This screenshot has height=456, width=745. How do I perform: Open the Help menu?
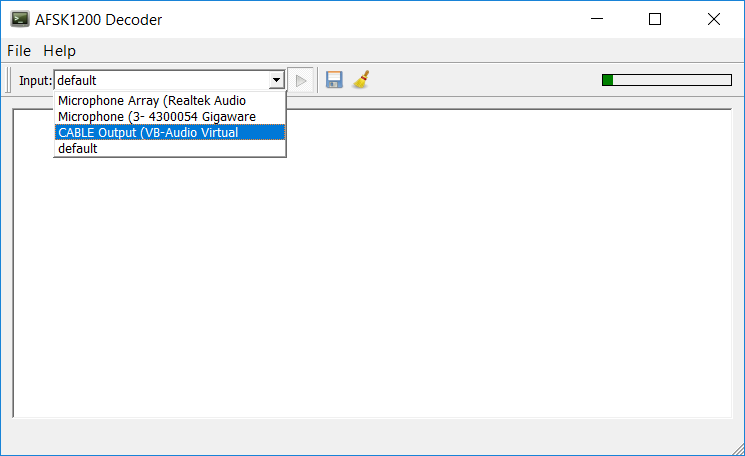[59, 50]
